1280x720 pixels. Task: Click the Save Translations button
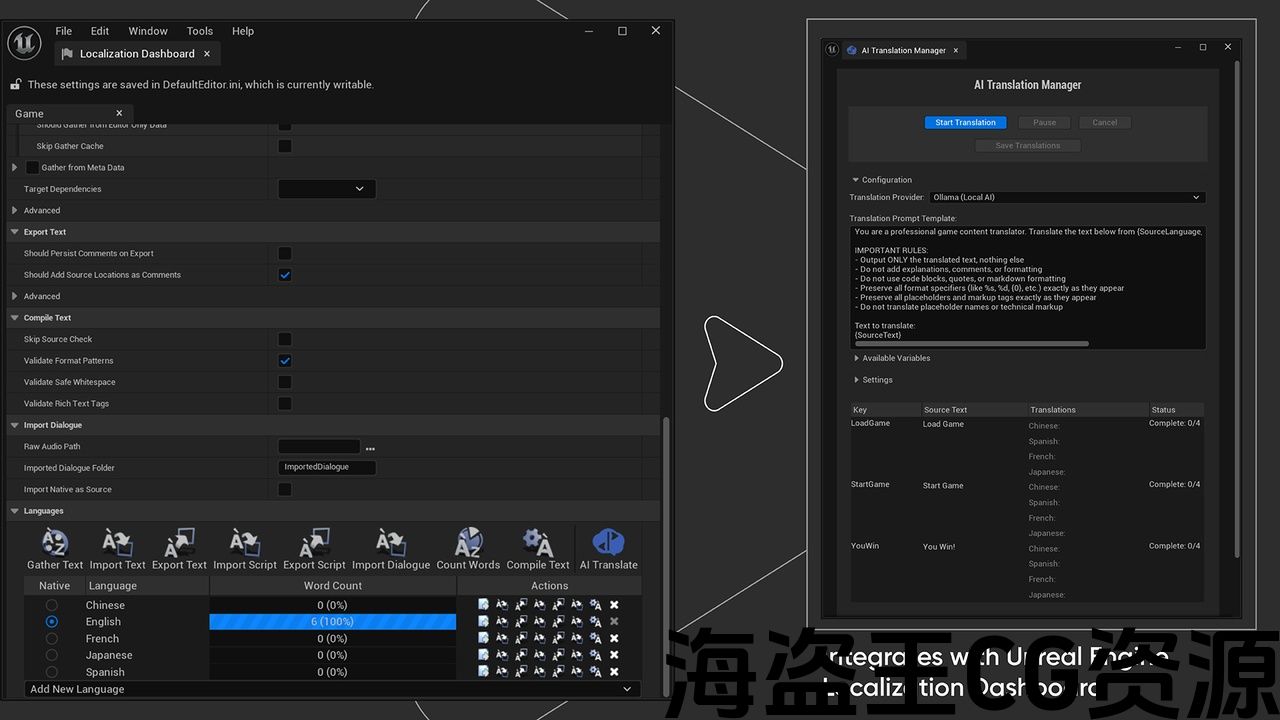[1028, 146]
